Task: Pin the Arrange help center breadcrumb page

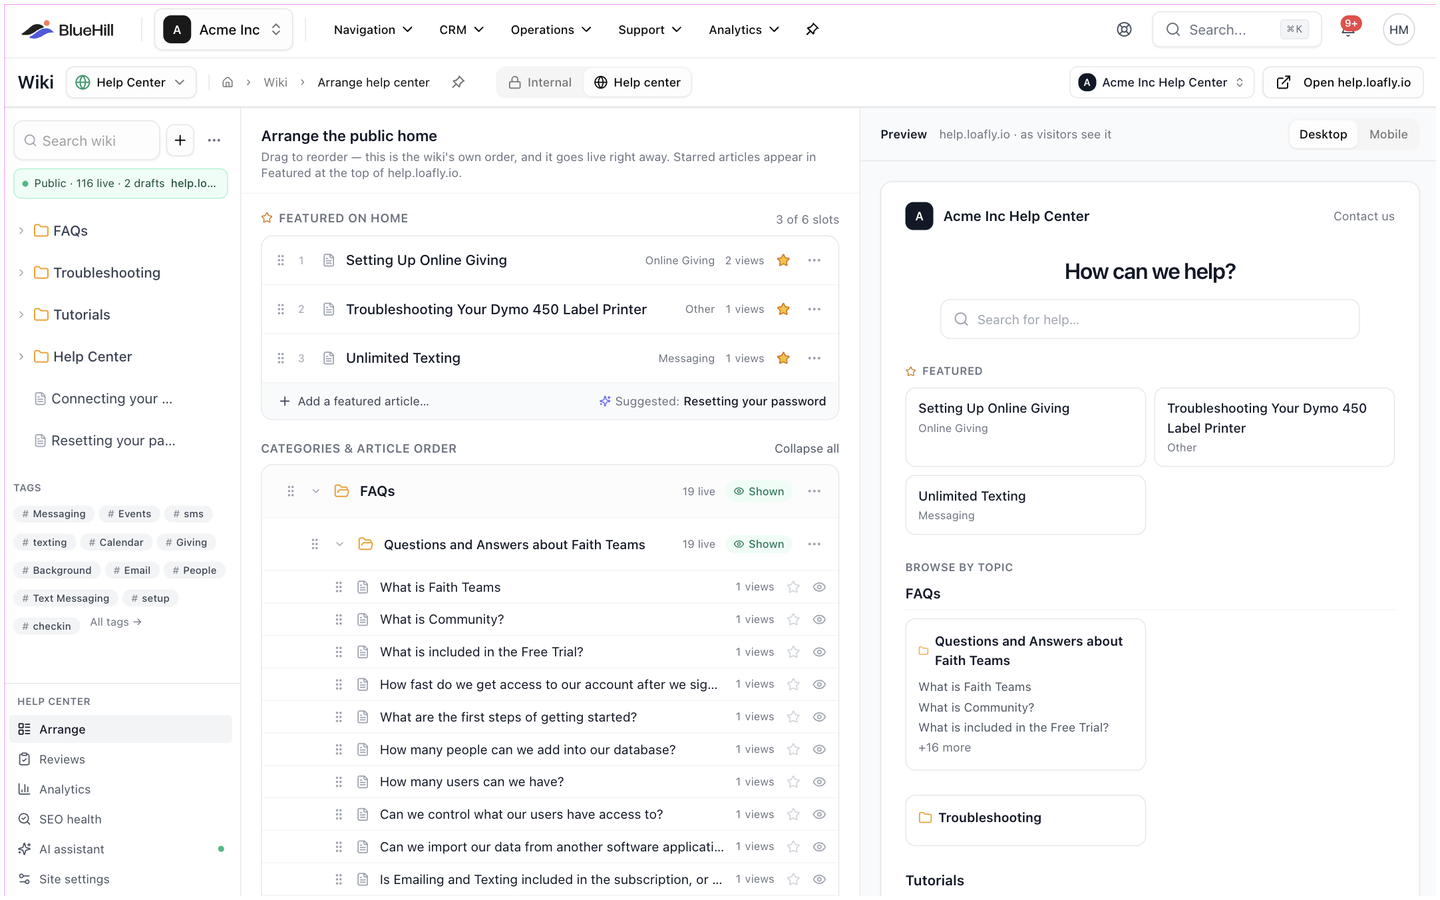Action: (x=458, y=83)
